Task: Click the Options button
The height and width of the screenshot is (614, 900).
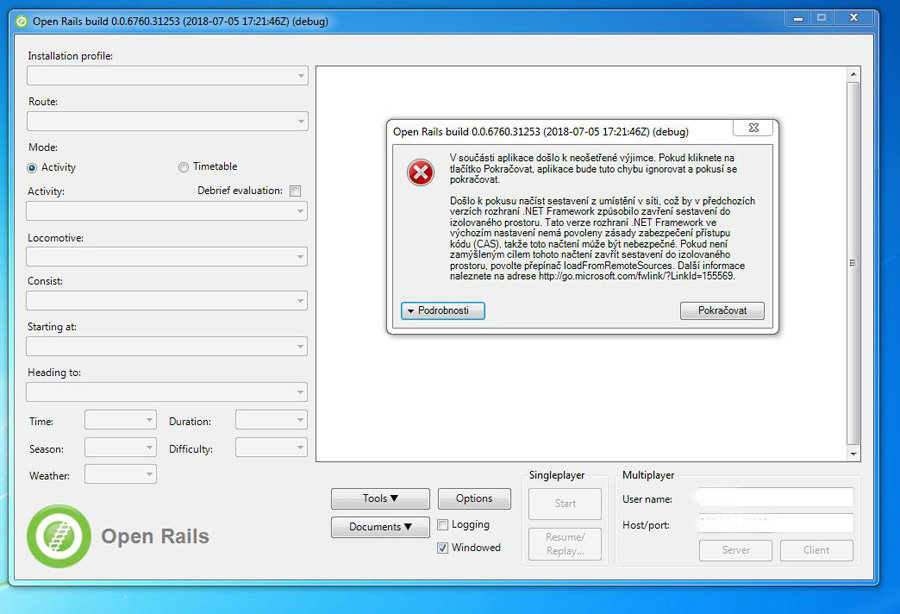Action: 474,498
